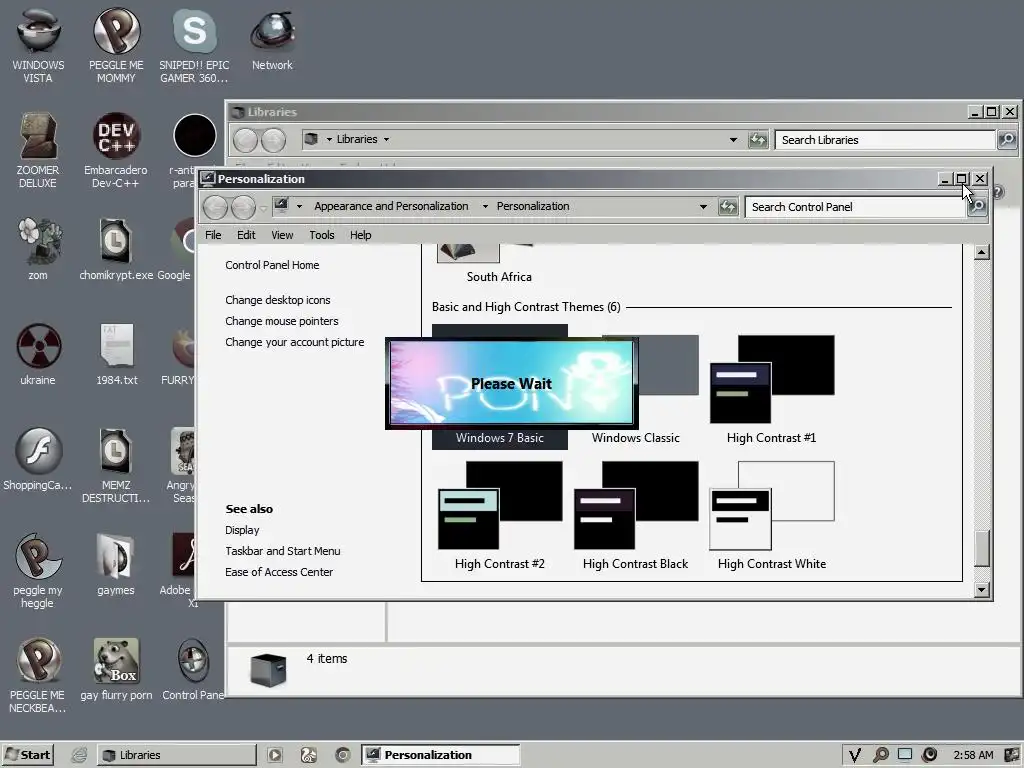1024x768 pixels.
Task: Expand the Personalization address history dropdown
Action: [703, 207]
